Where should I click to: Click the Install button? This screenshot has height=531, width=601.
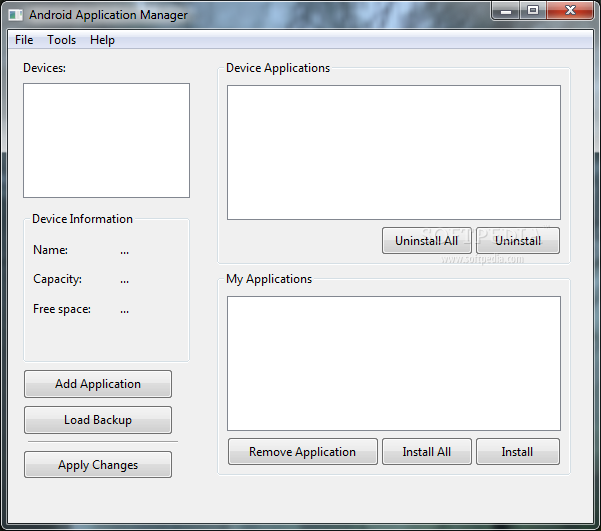click(518, 452)
